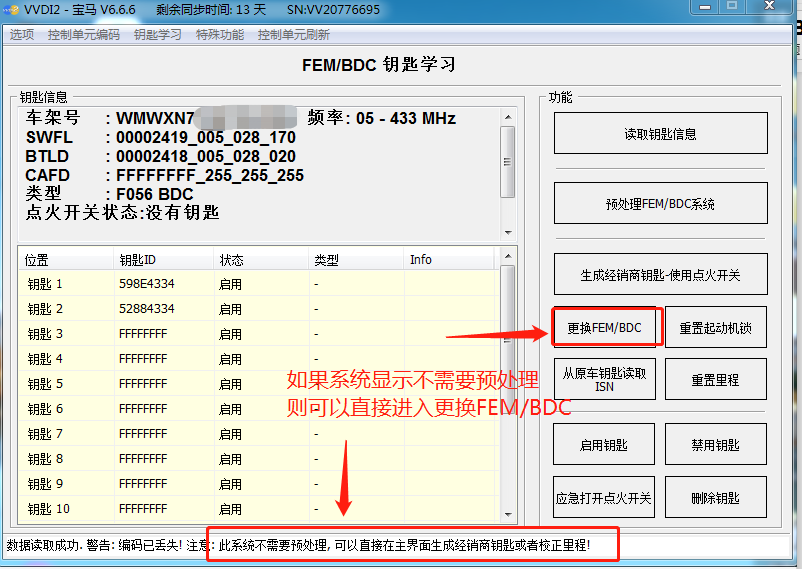This screenshot has height=569, width=802.
Task: Open the 控制单元编码 menu
Action: [x=83, y=35]
